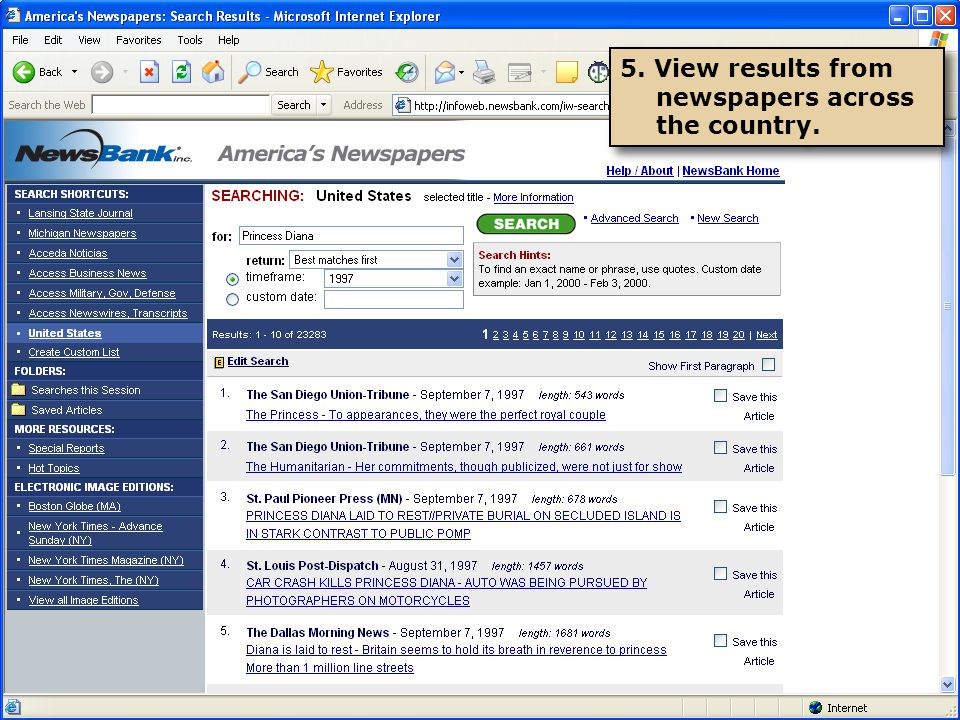Open the Advanced Search link
This screenshot has height=720, width=960.
[x=634, y=218]
